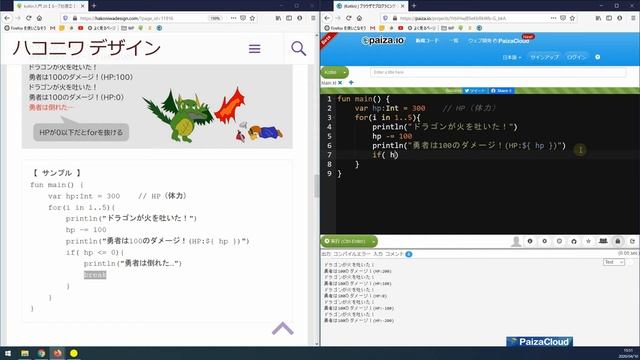
Task: Click the left page vertical scrollbar thumb
Action: point(316,186)
